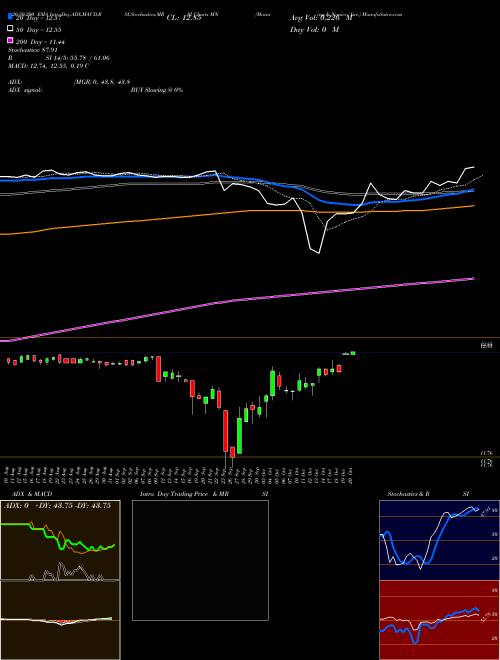This screenshot has height=660, width=500.
Task: Click the 'Stochastics & R' panel title
Action: point(408,494)
